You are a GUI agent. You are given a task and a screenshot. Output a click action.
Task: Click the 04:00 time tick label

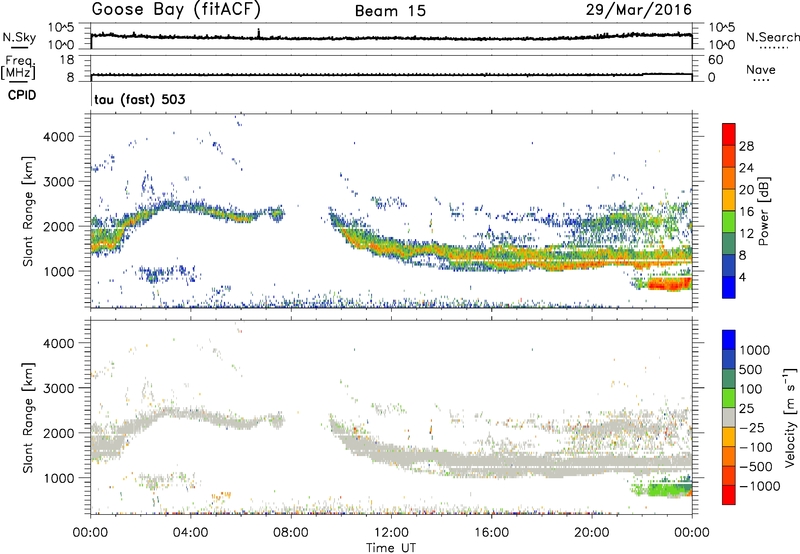point(191,533)
